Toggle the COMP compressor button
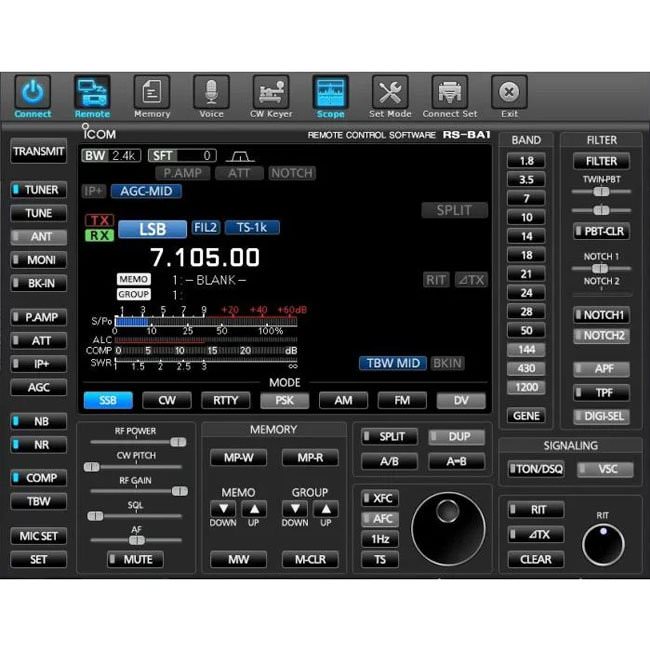The width and height of the screenshot is (650, 650). point(39,477)
